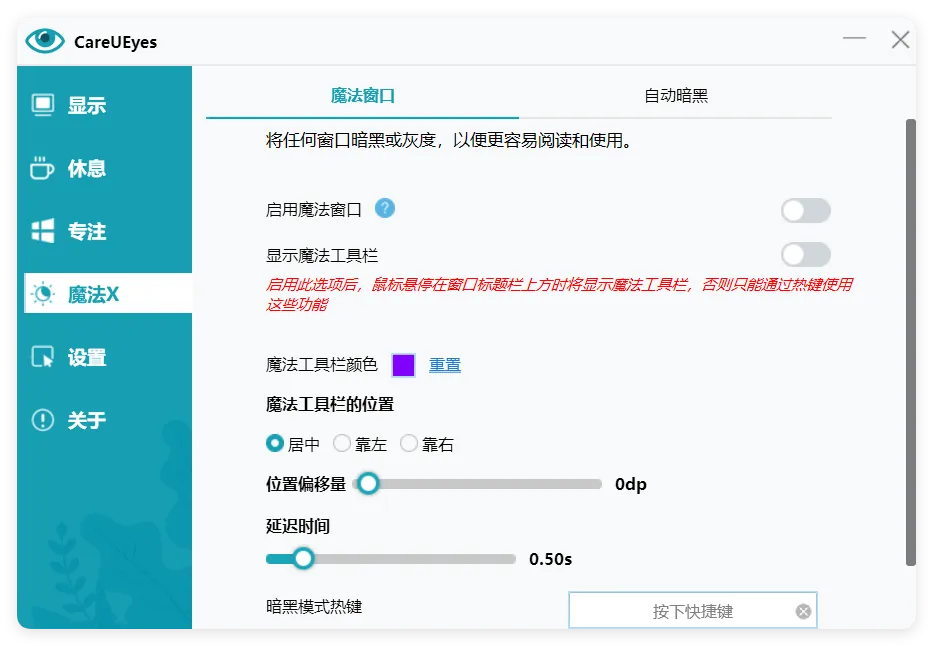Enable the 启用魔法窗口 toggle

click(806, 210)
